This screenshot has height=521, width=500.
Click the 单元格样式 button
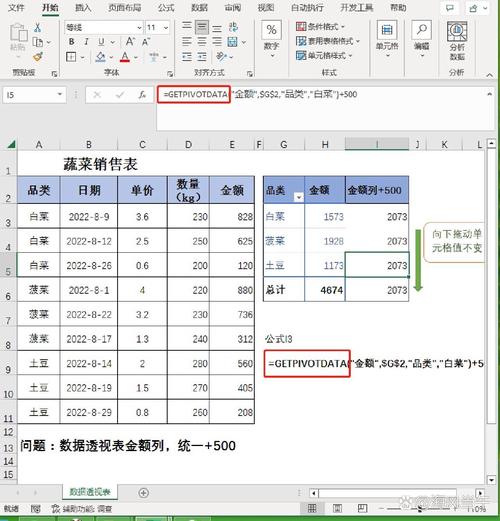point(324,55)
